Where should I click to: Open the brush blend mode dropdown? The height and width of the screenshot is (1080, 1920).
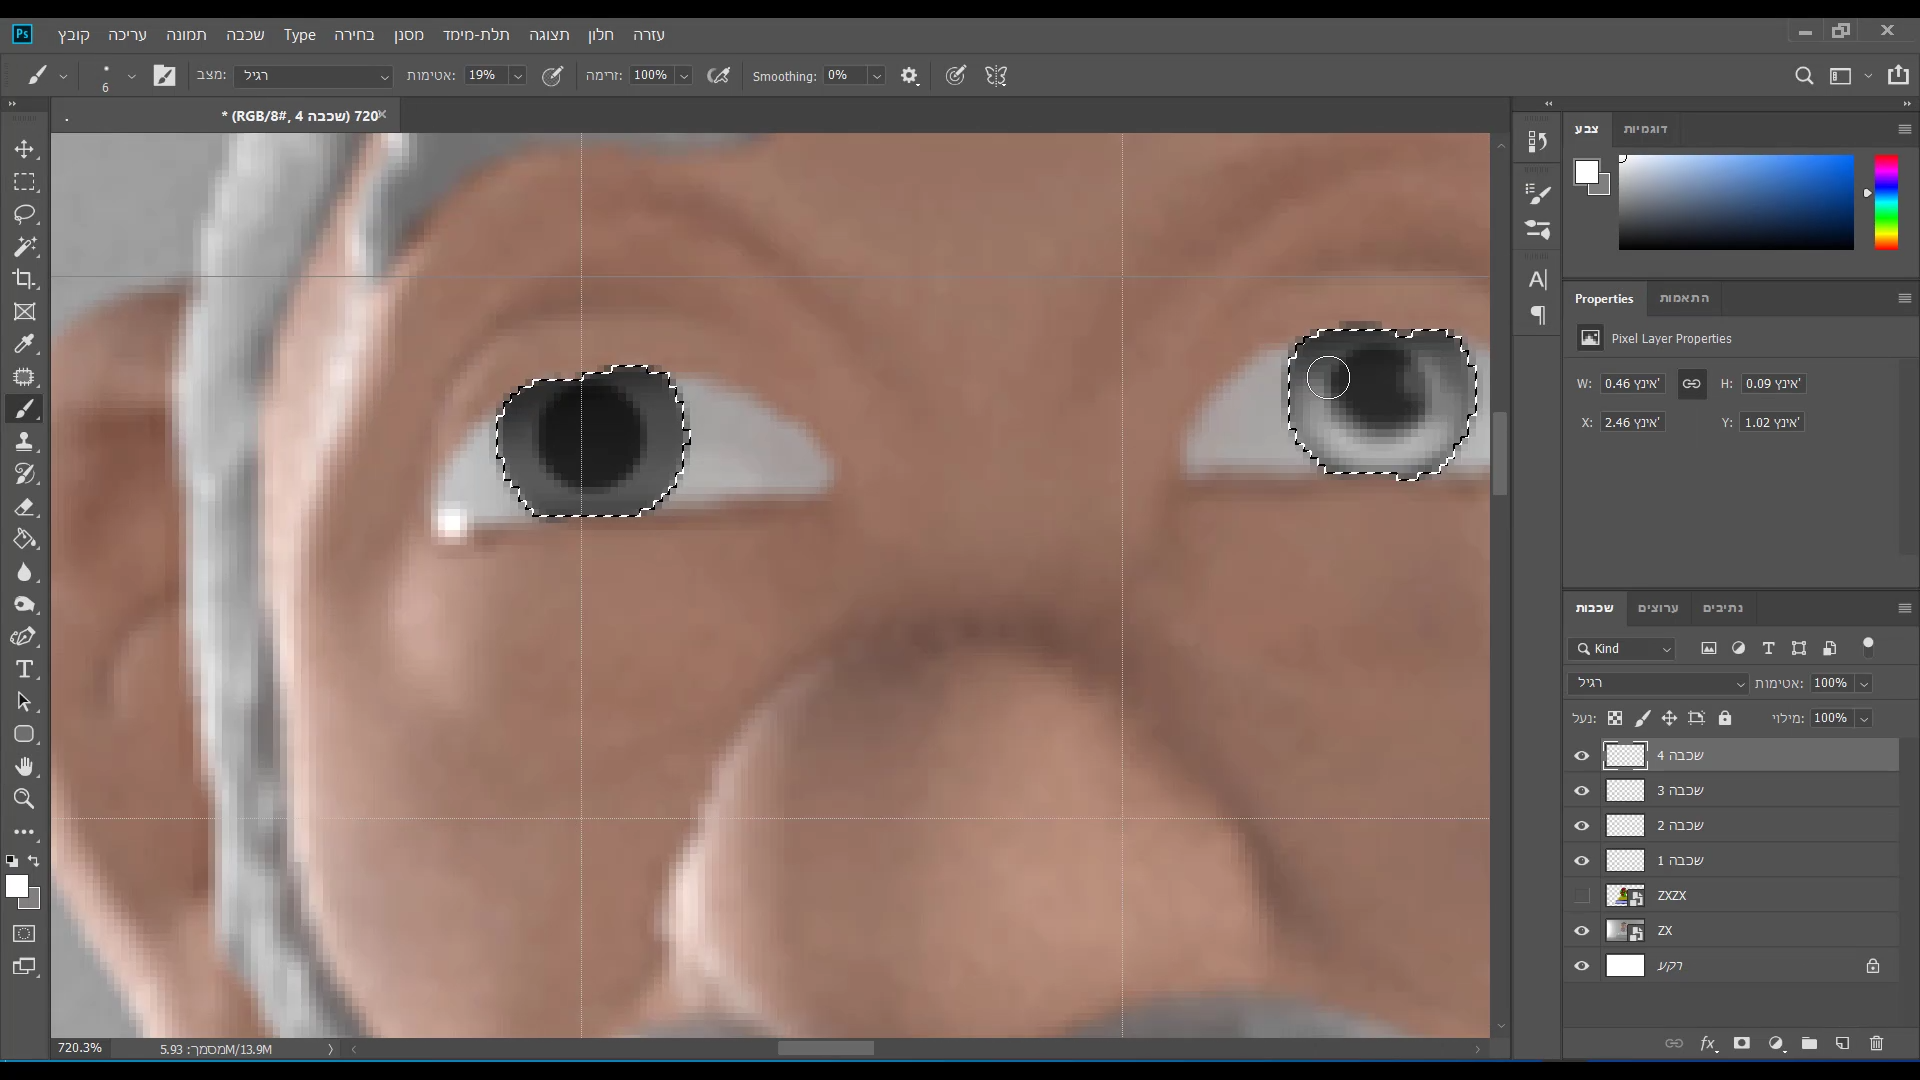313,76
